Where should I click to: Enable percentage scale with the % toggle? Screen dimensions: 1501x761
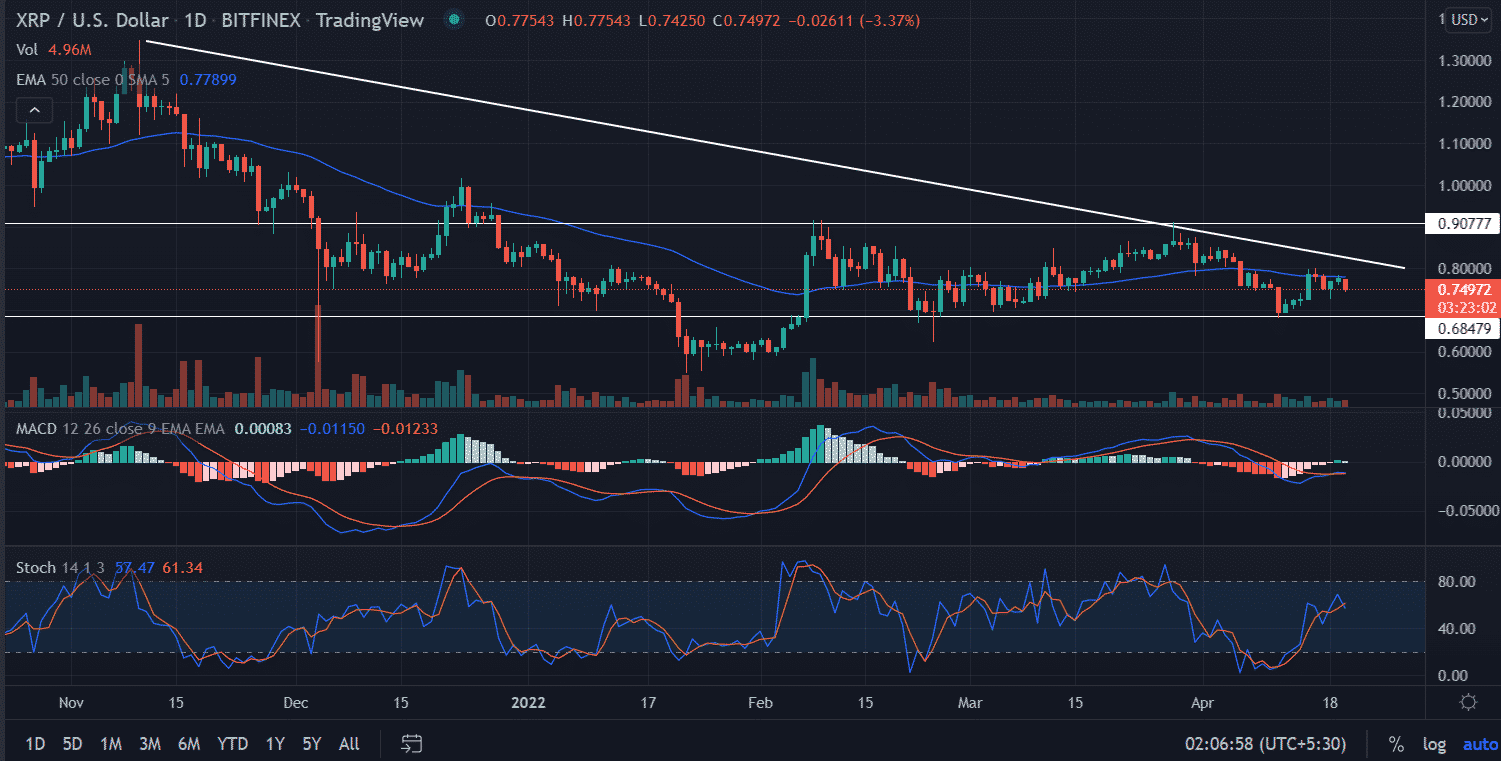1396,744
